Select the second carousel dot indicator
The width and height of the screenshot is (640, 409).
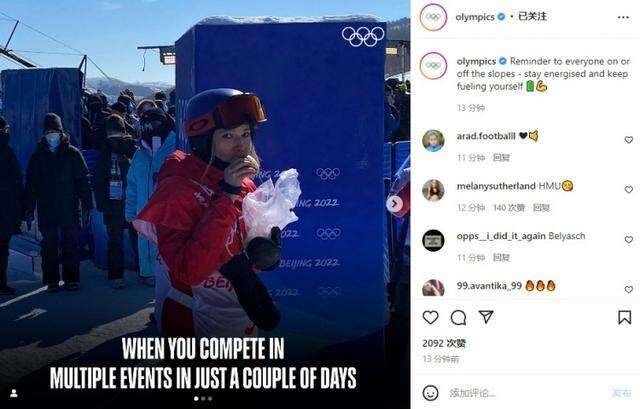pyautogui.click(x=203, y=398)
